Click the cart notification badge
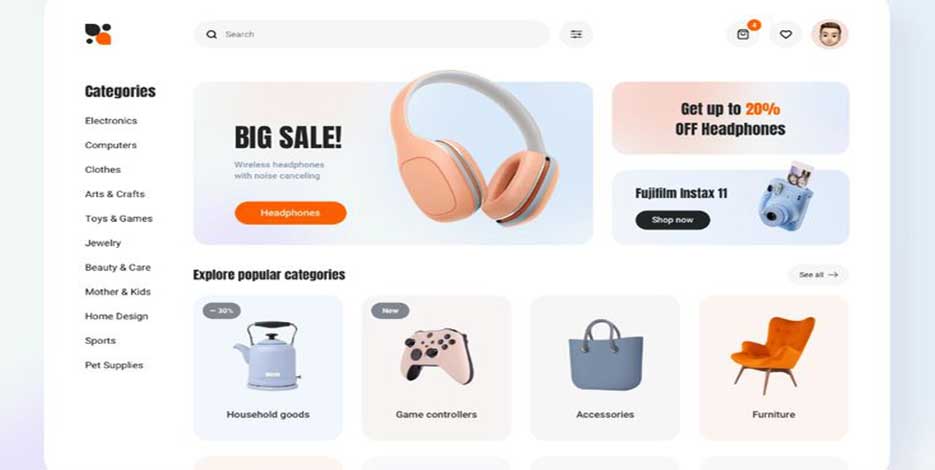The width and height of the screenshot is (935, 470). 754,25
